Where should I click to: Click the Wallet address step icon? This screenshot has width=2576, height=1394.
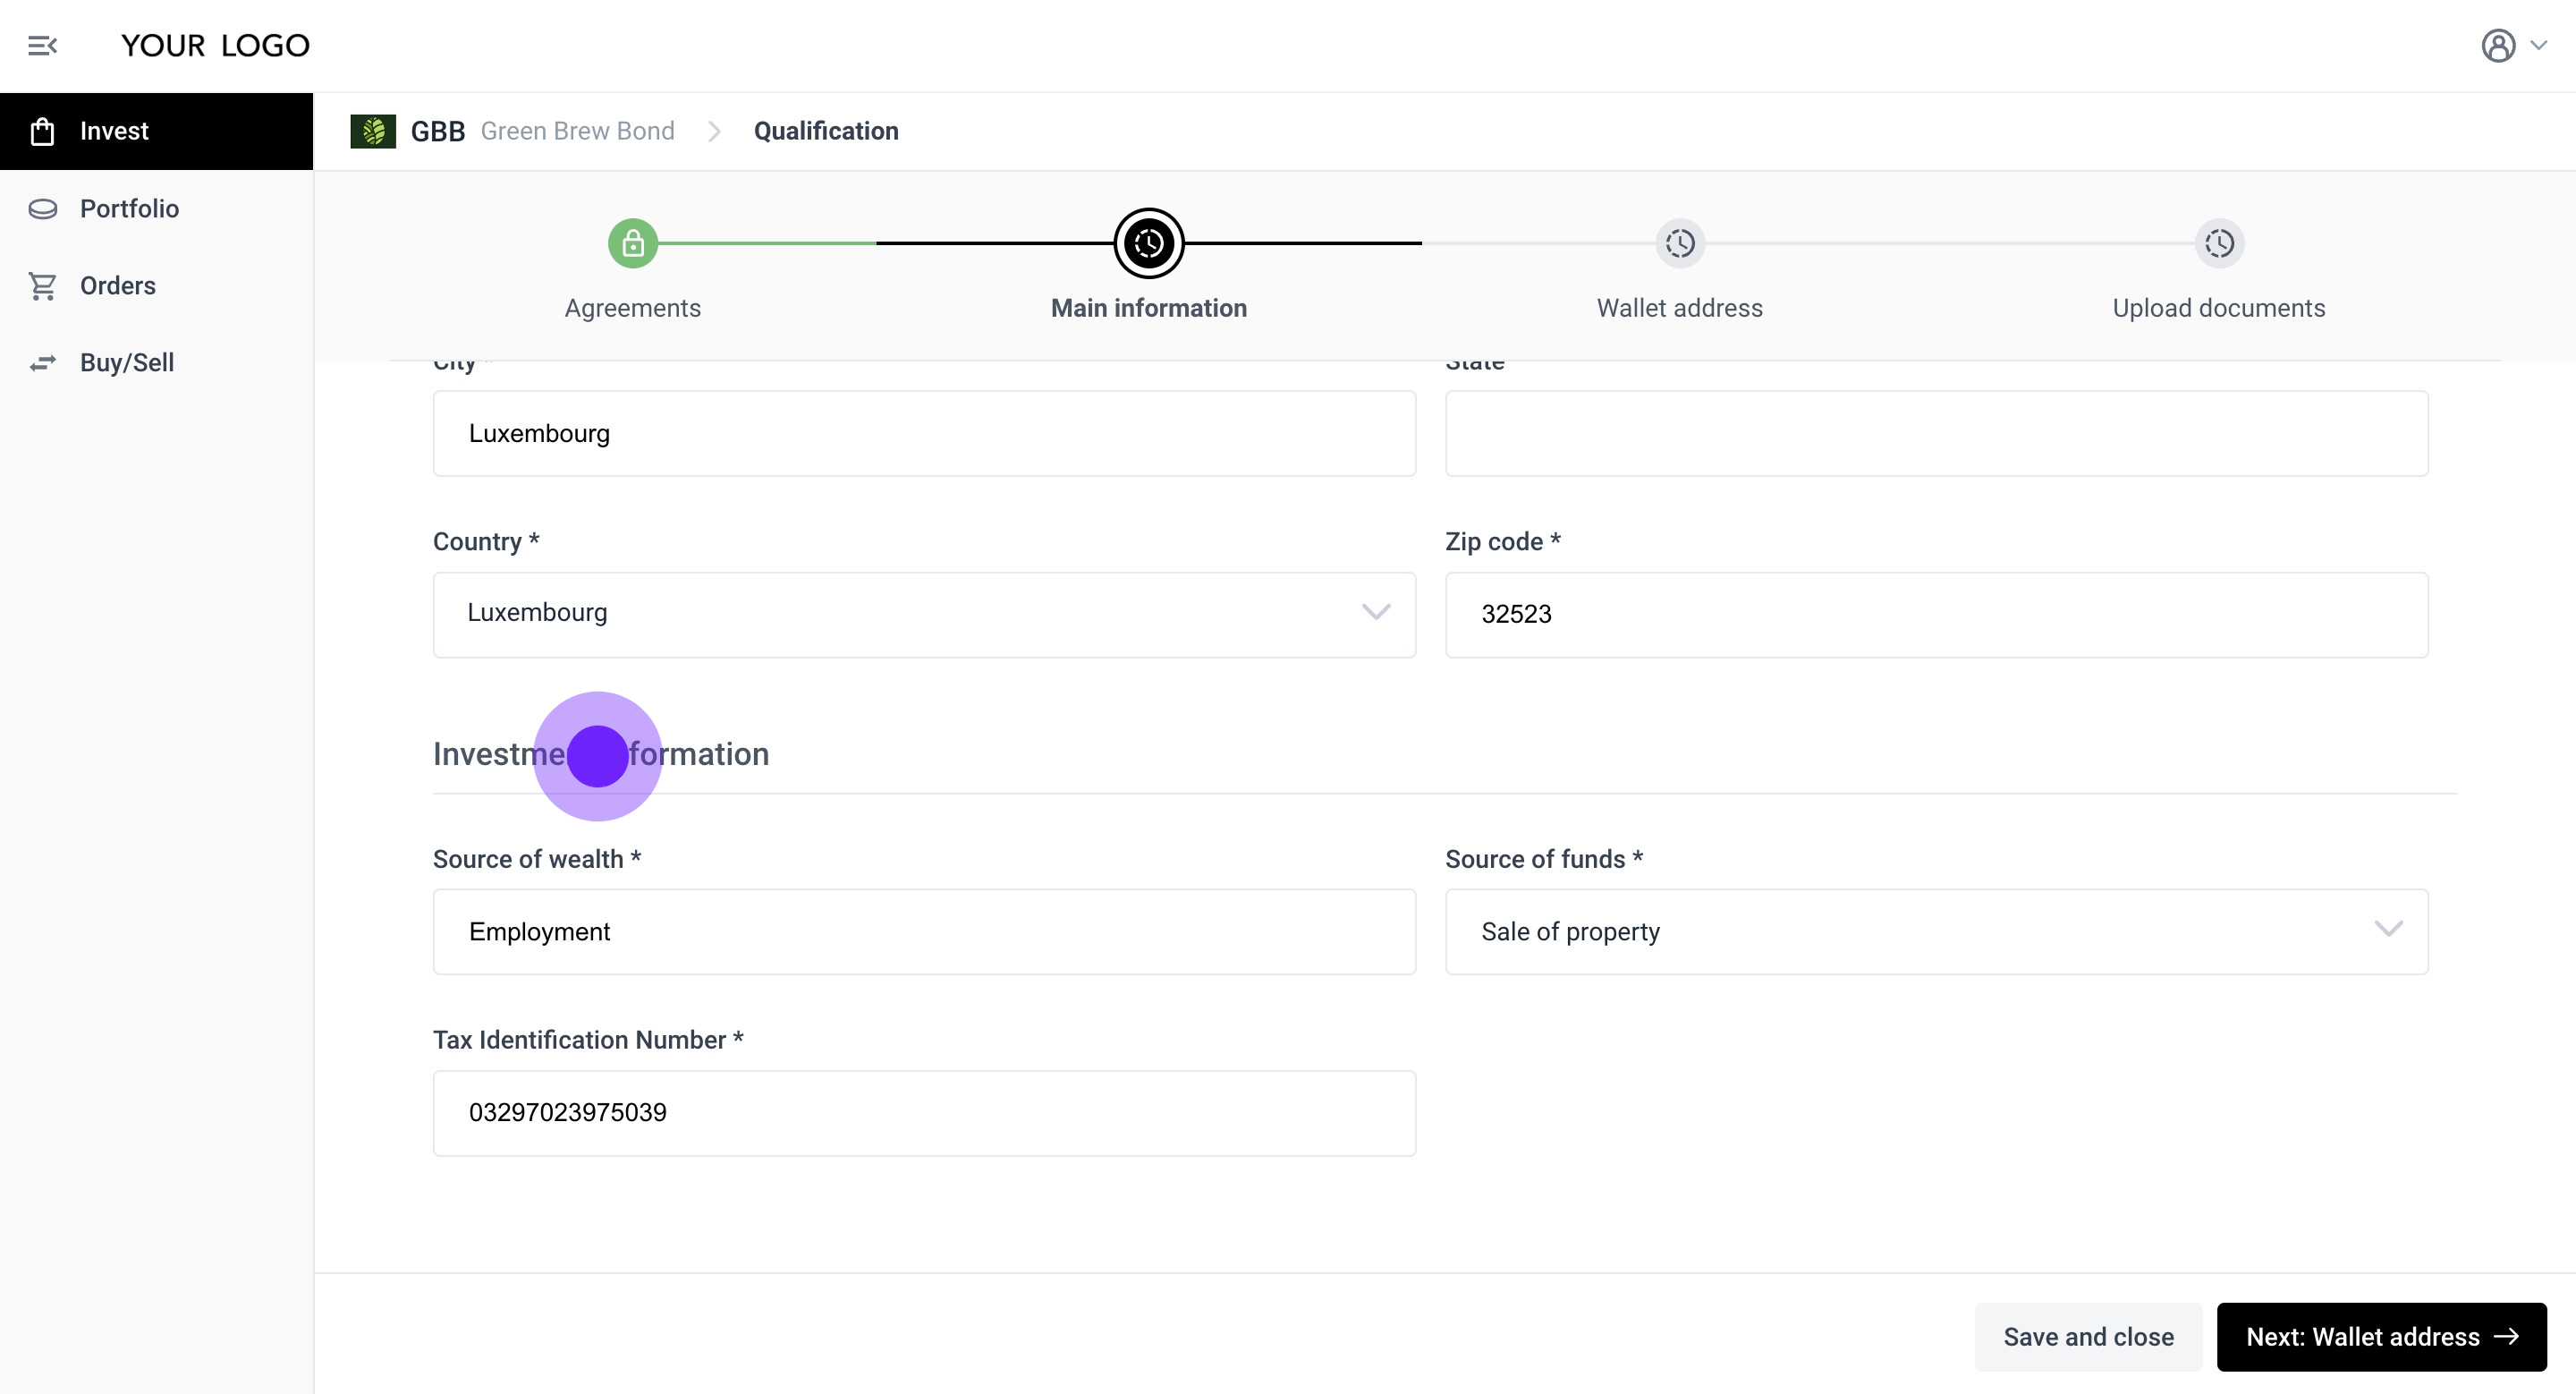coord(1680,243)
